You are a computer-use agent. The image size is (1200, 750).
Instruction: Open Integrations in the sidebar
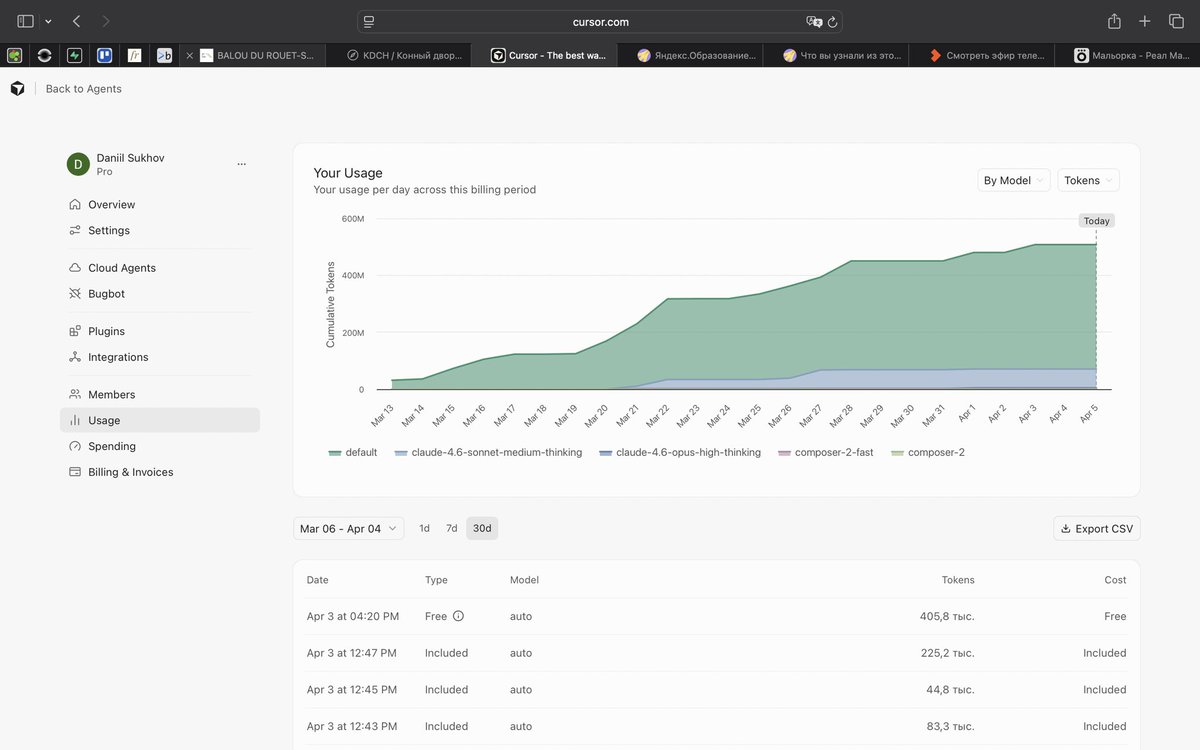[x=160, y=357]
